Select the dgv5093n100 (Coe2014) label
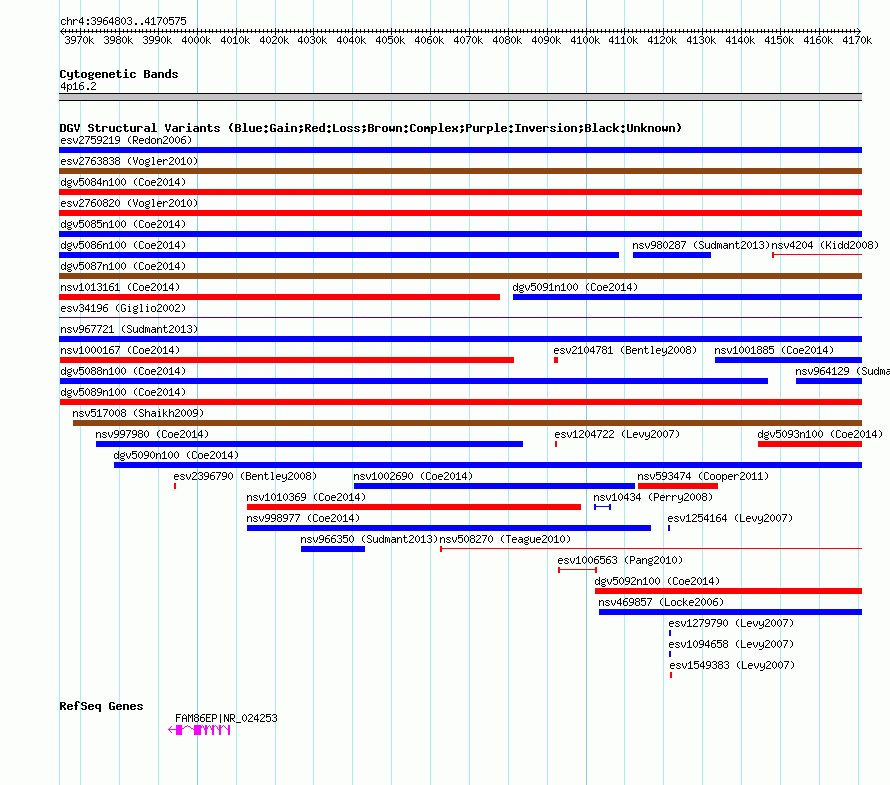Viewport: 890px width, 785px height. coord(820,434)
